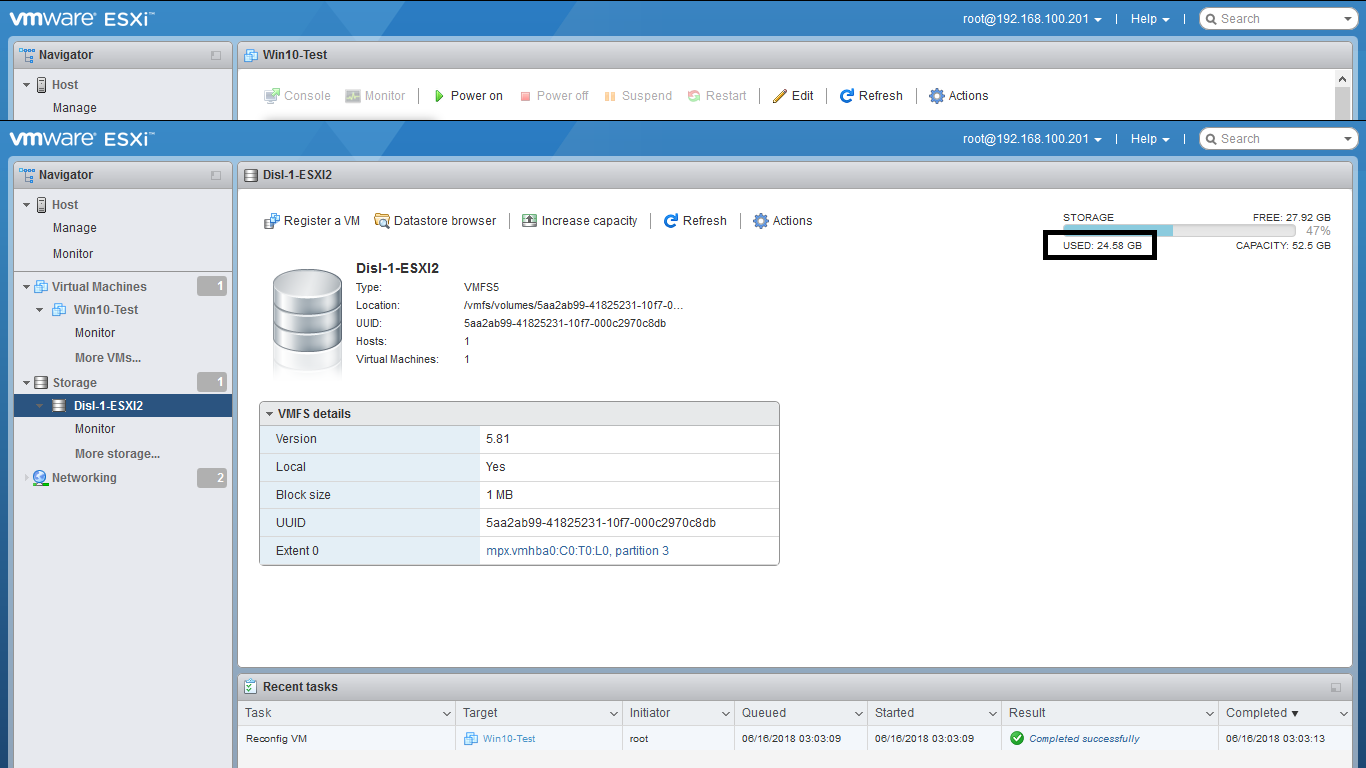Open the Help menu
This screenshot has width=1366, height=768.
[1149, 139]
